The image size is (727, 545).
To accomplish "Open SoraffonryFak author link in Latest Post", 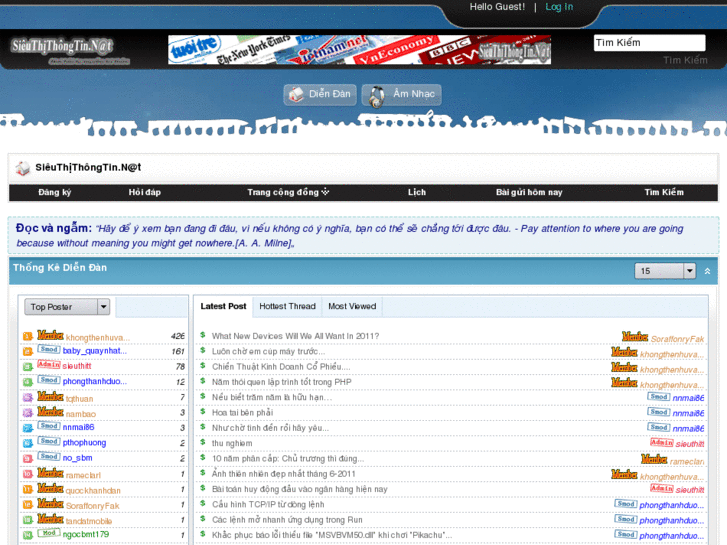I will coord(677,339).
